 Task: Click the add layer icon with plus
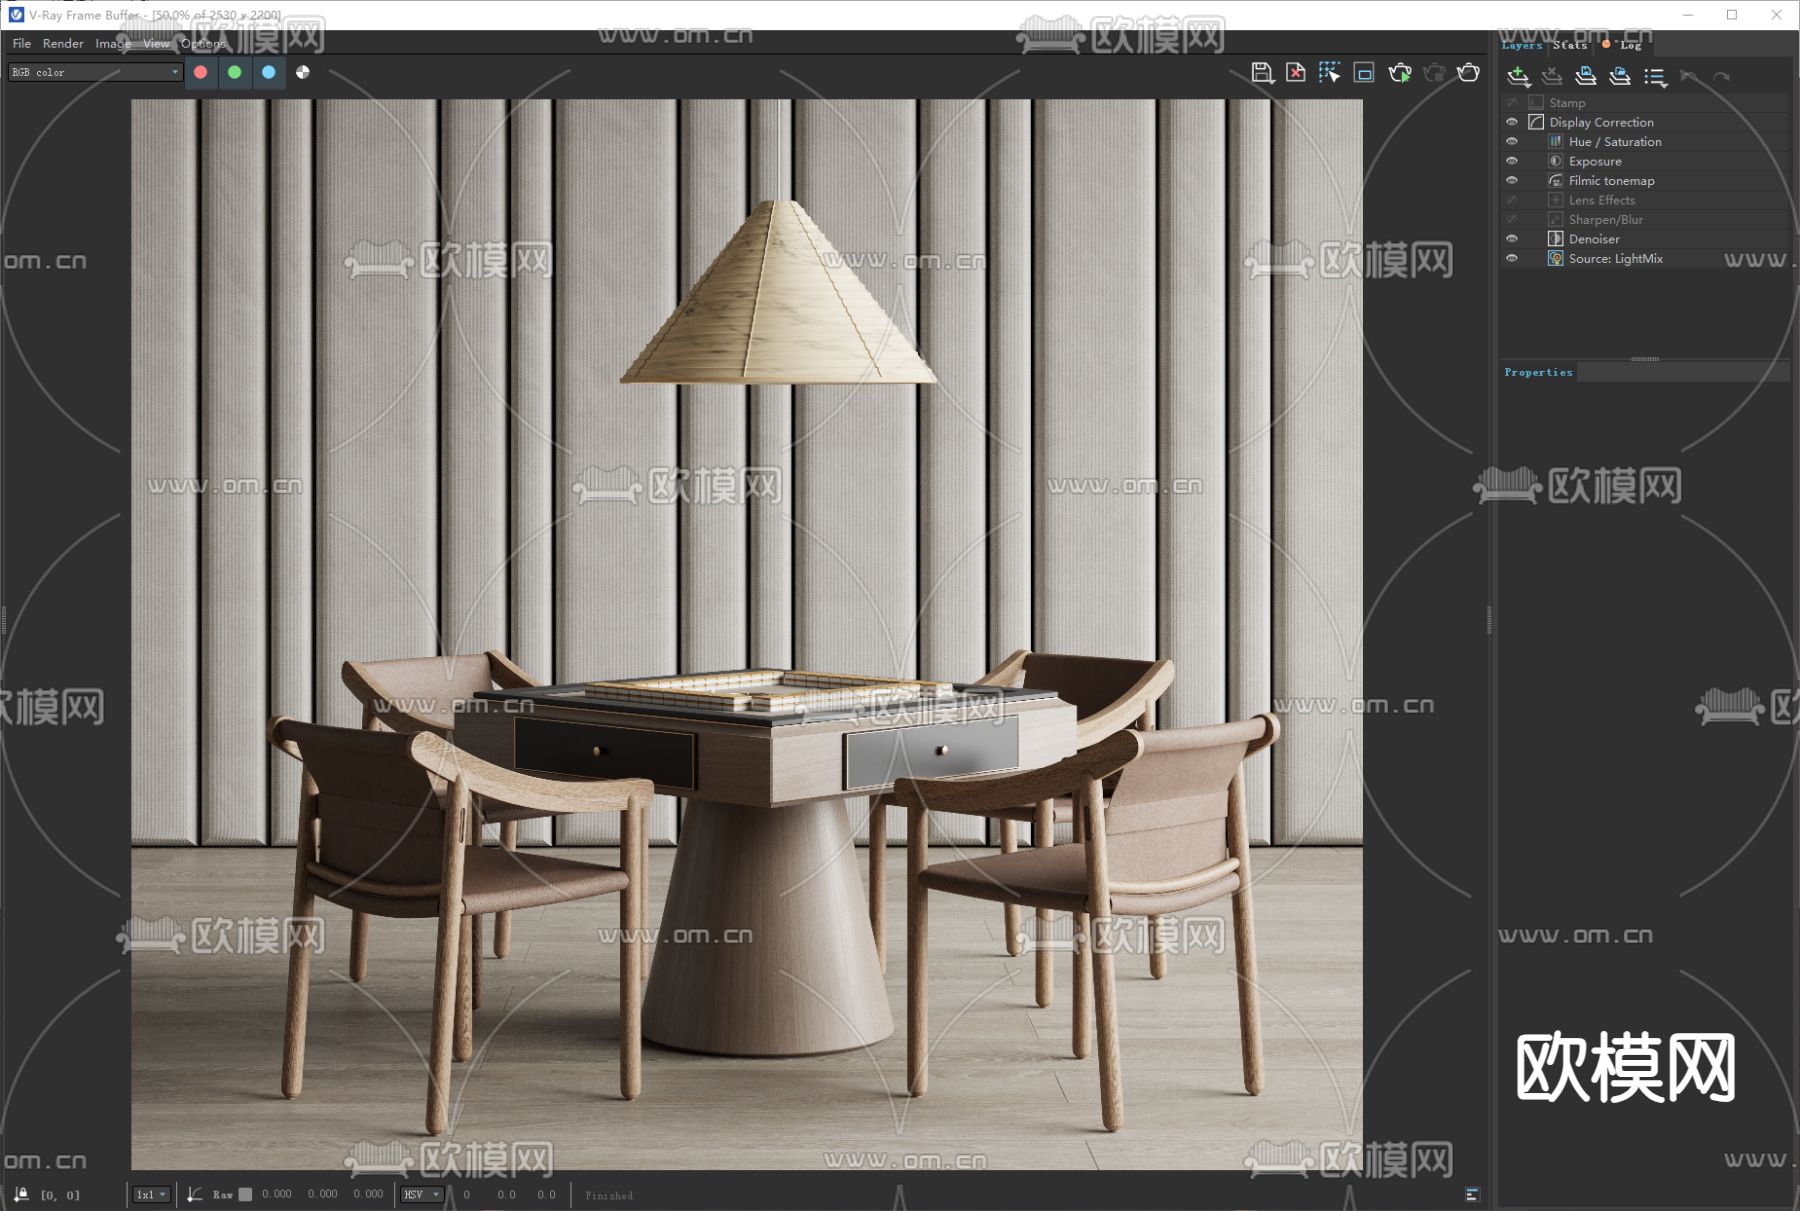pos(1518,76)
